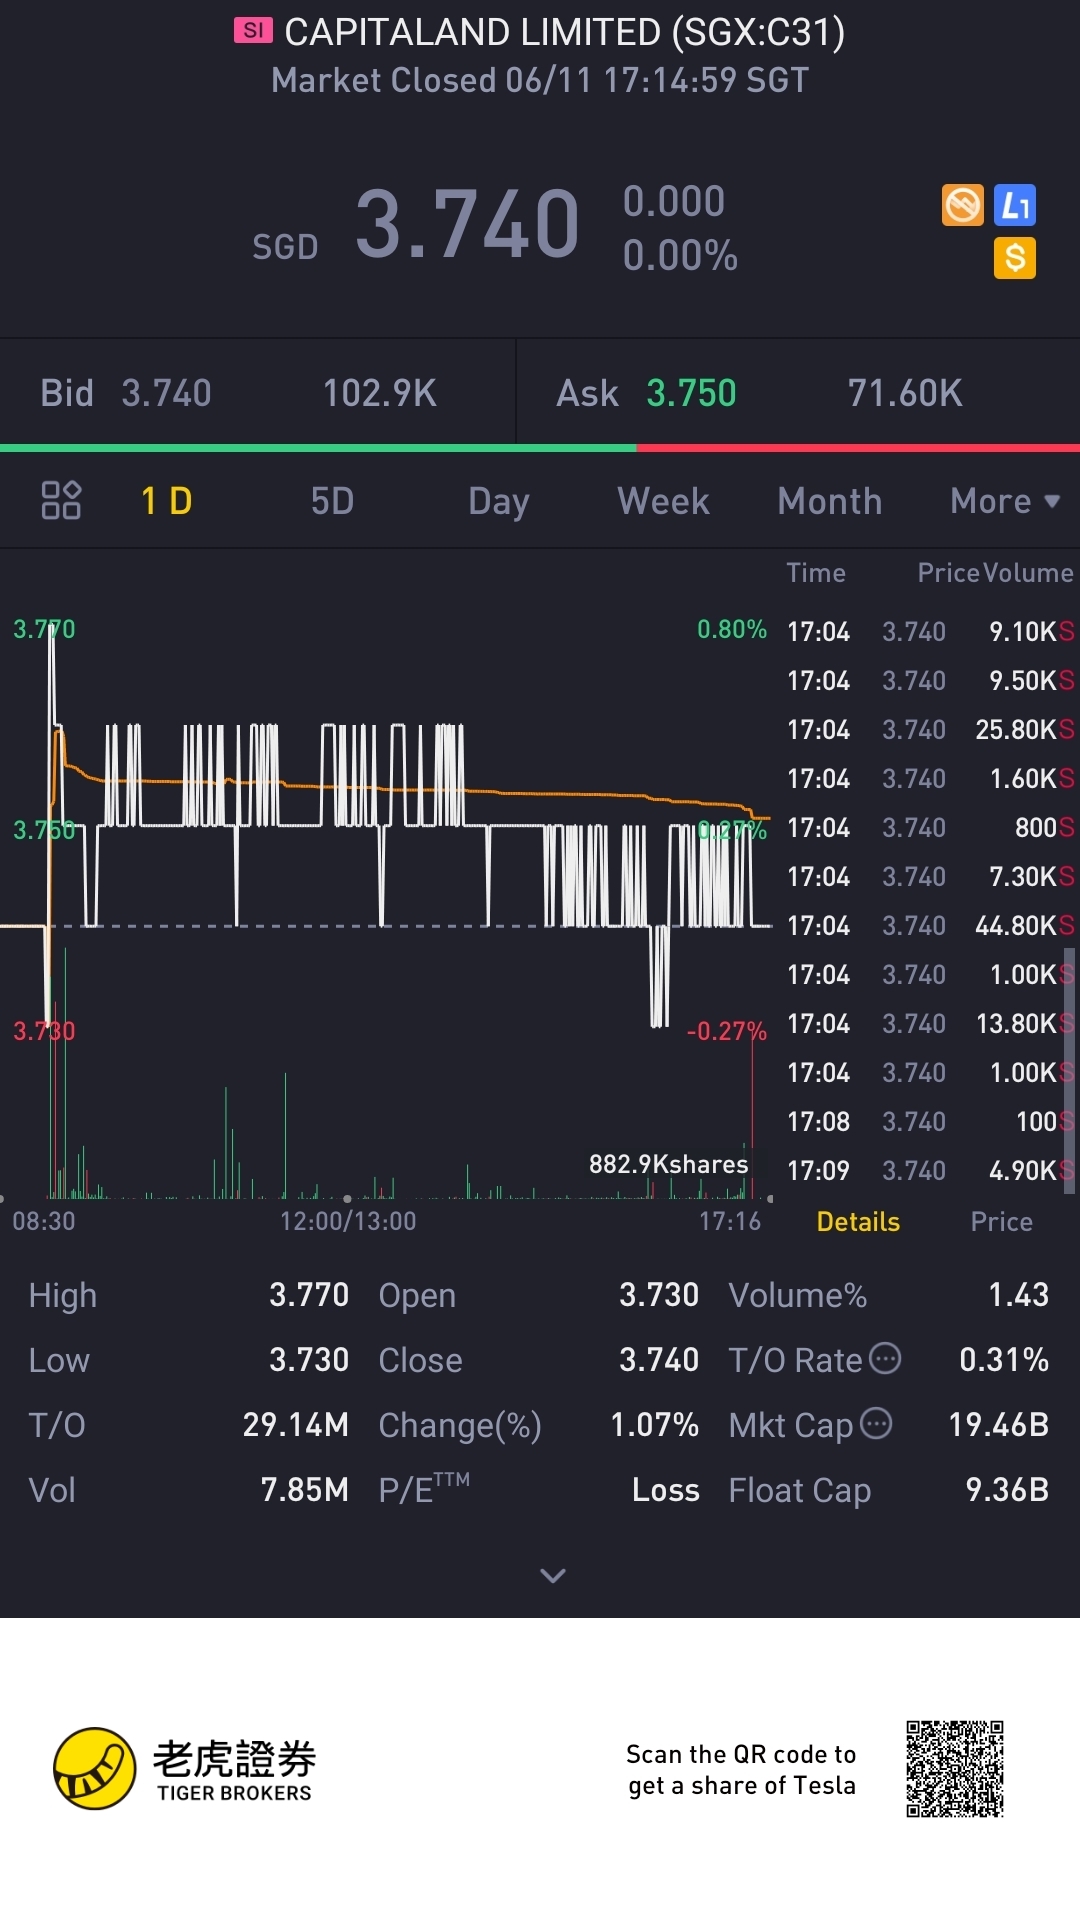Tap the Tiger Brokers logo
1080x1920 pixels.
185,1768
